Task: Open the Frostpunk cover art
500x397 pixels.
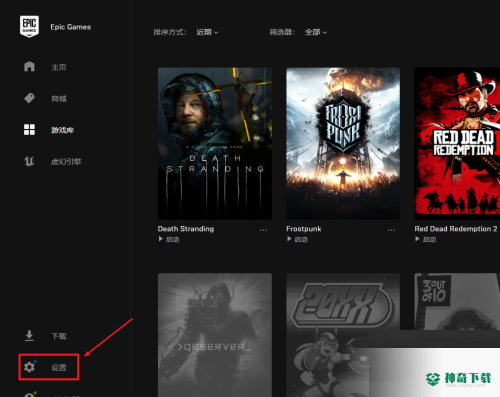Action: [x=343, y=143]
